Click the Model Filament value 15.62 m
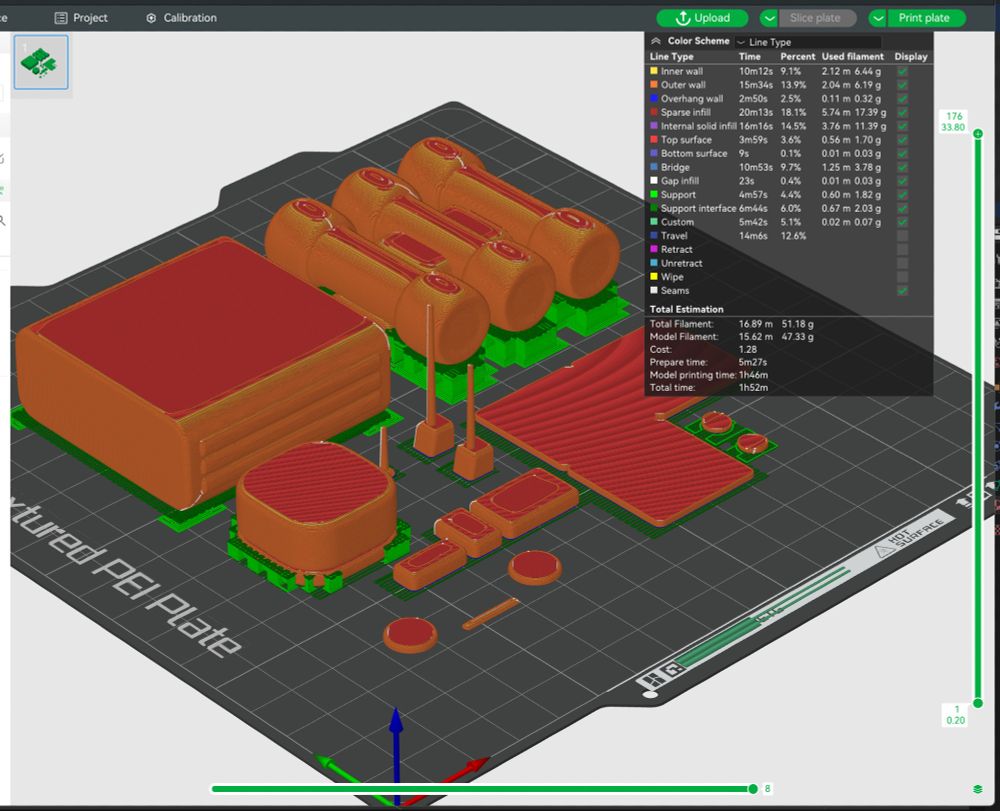Screen dimensions: 1000x811 (756, 337)
